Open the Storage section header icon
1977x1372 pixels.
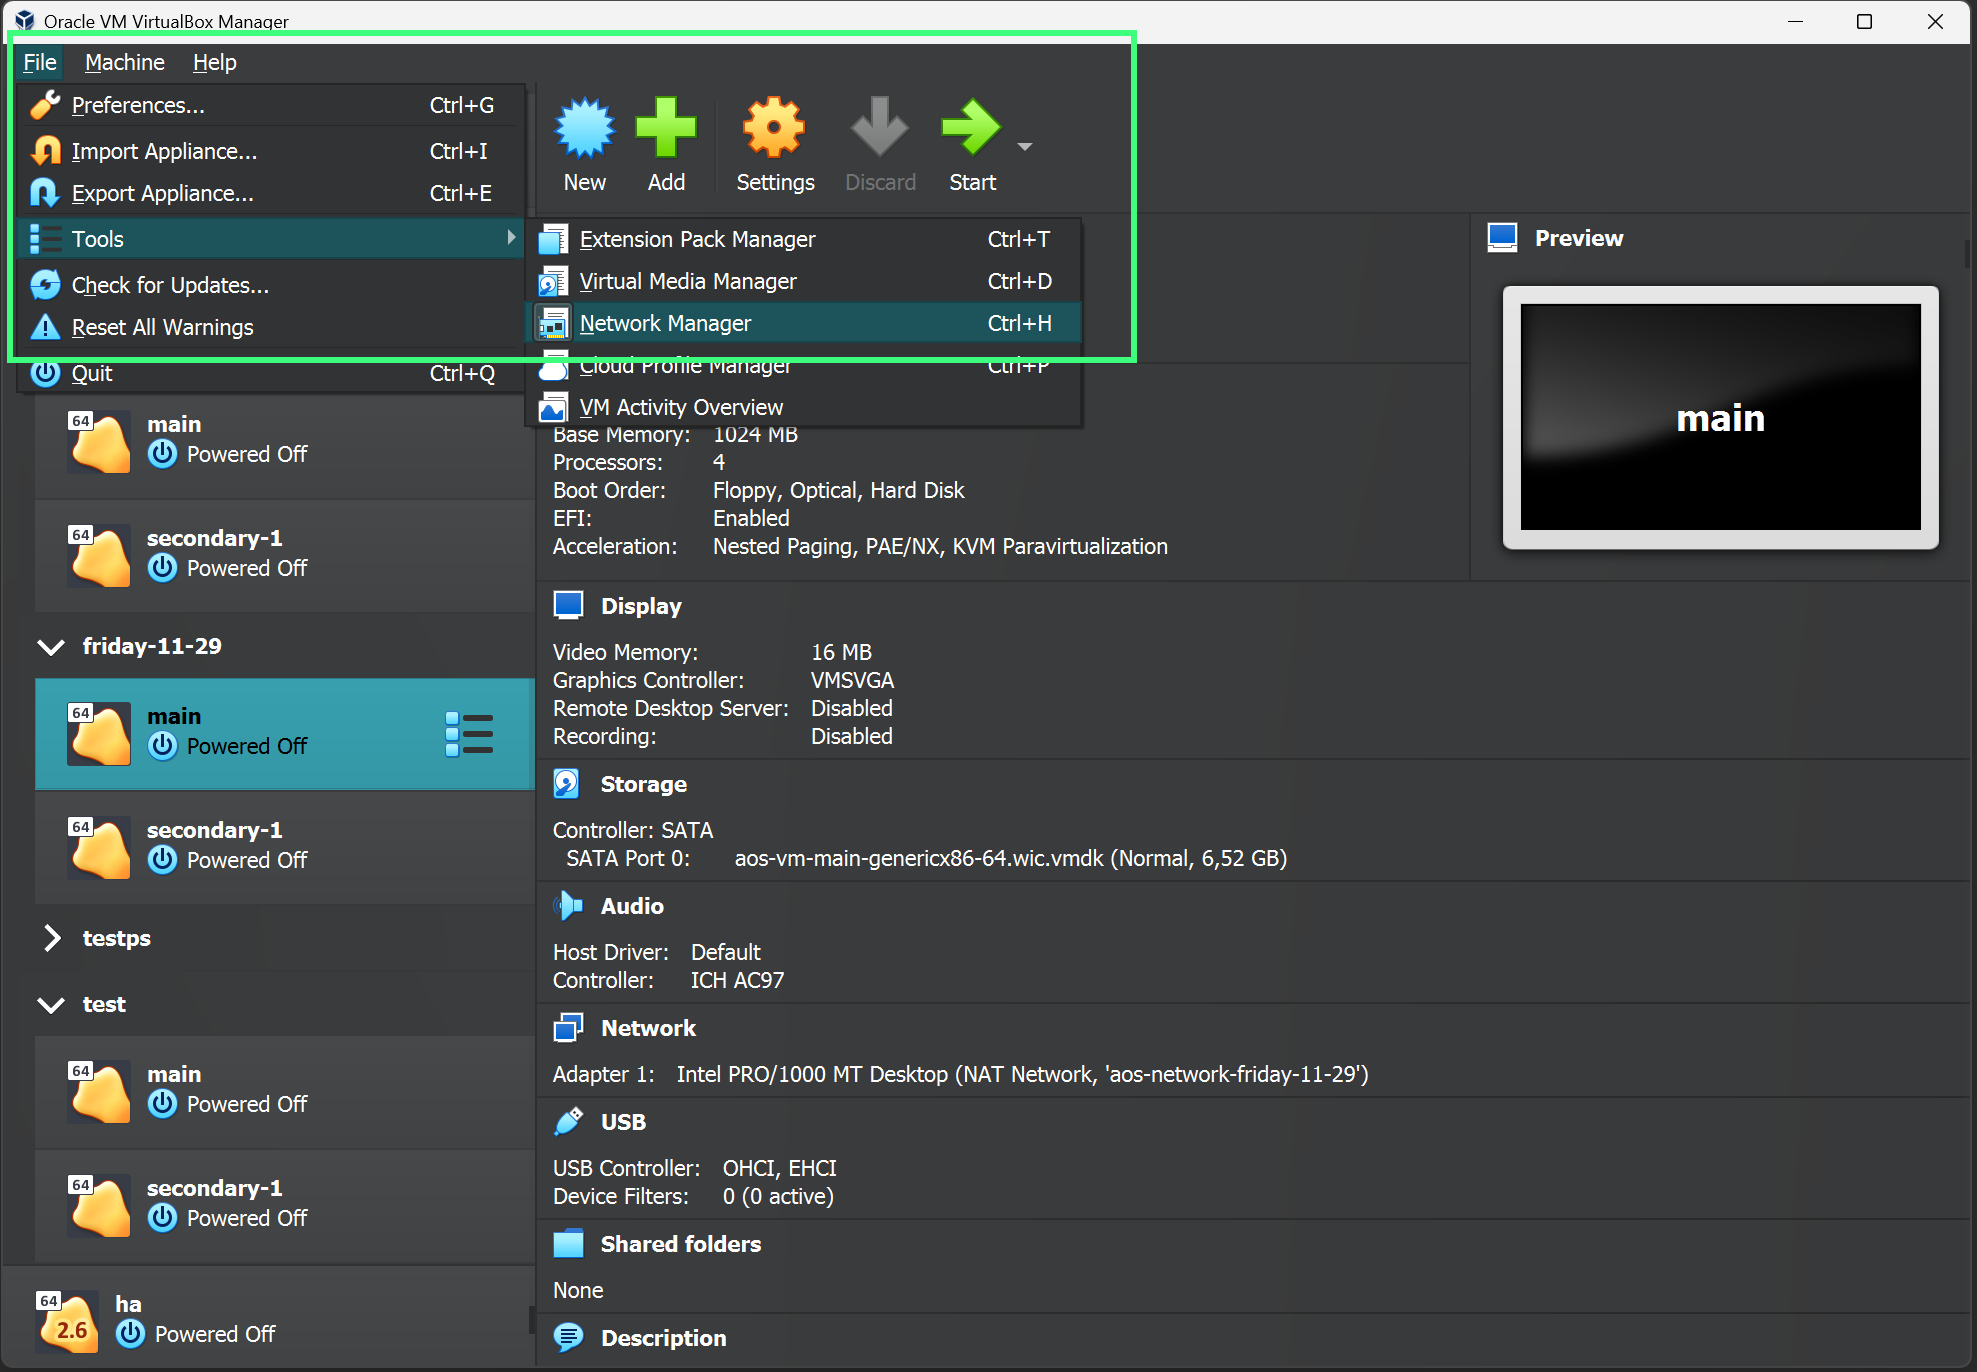pyautogui.click(x=567, y=784)
